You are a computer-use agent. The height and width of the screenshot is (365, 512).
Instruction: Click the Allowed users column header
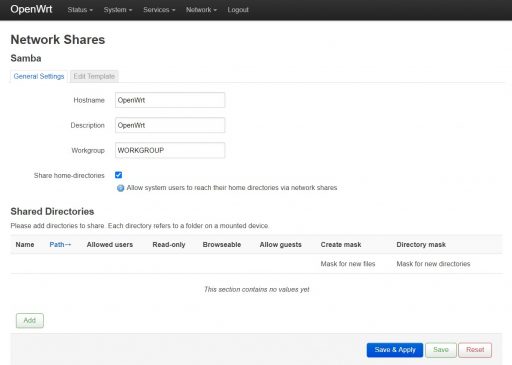click(110, 245)
